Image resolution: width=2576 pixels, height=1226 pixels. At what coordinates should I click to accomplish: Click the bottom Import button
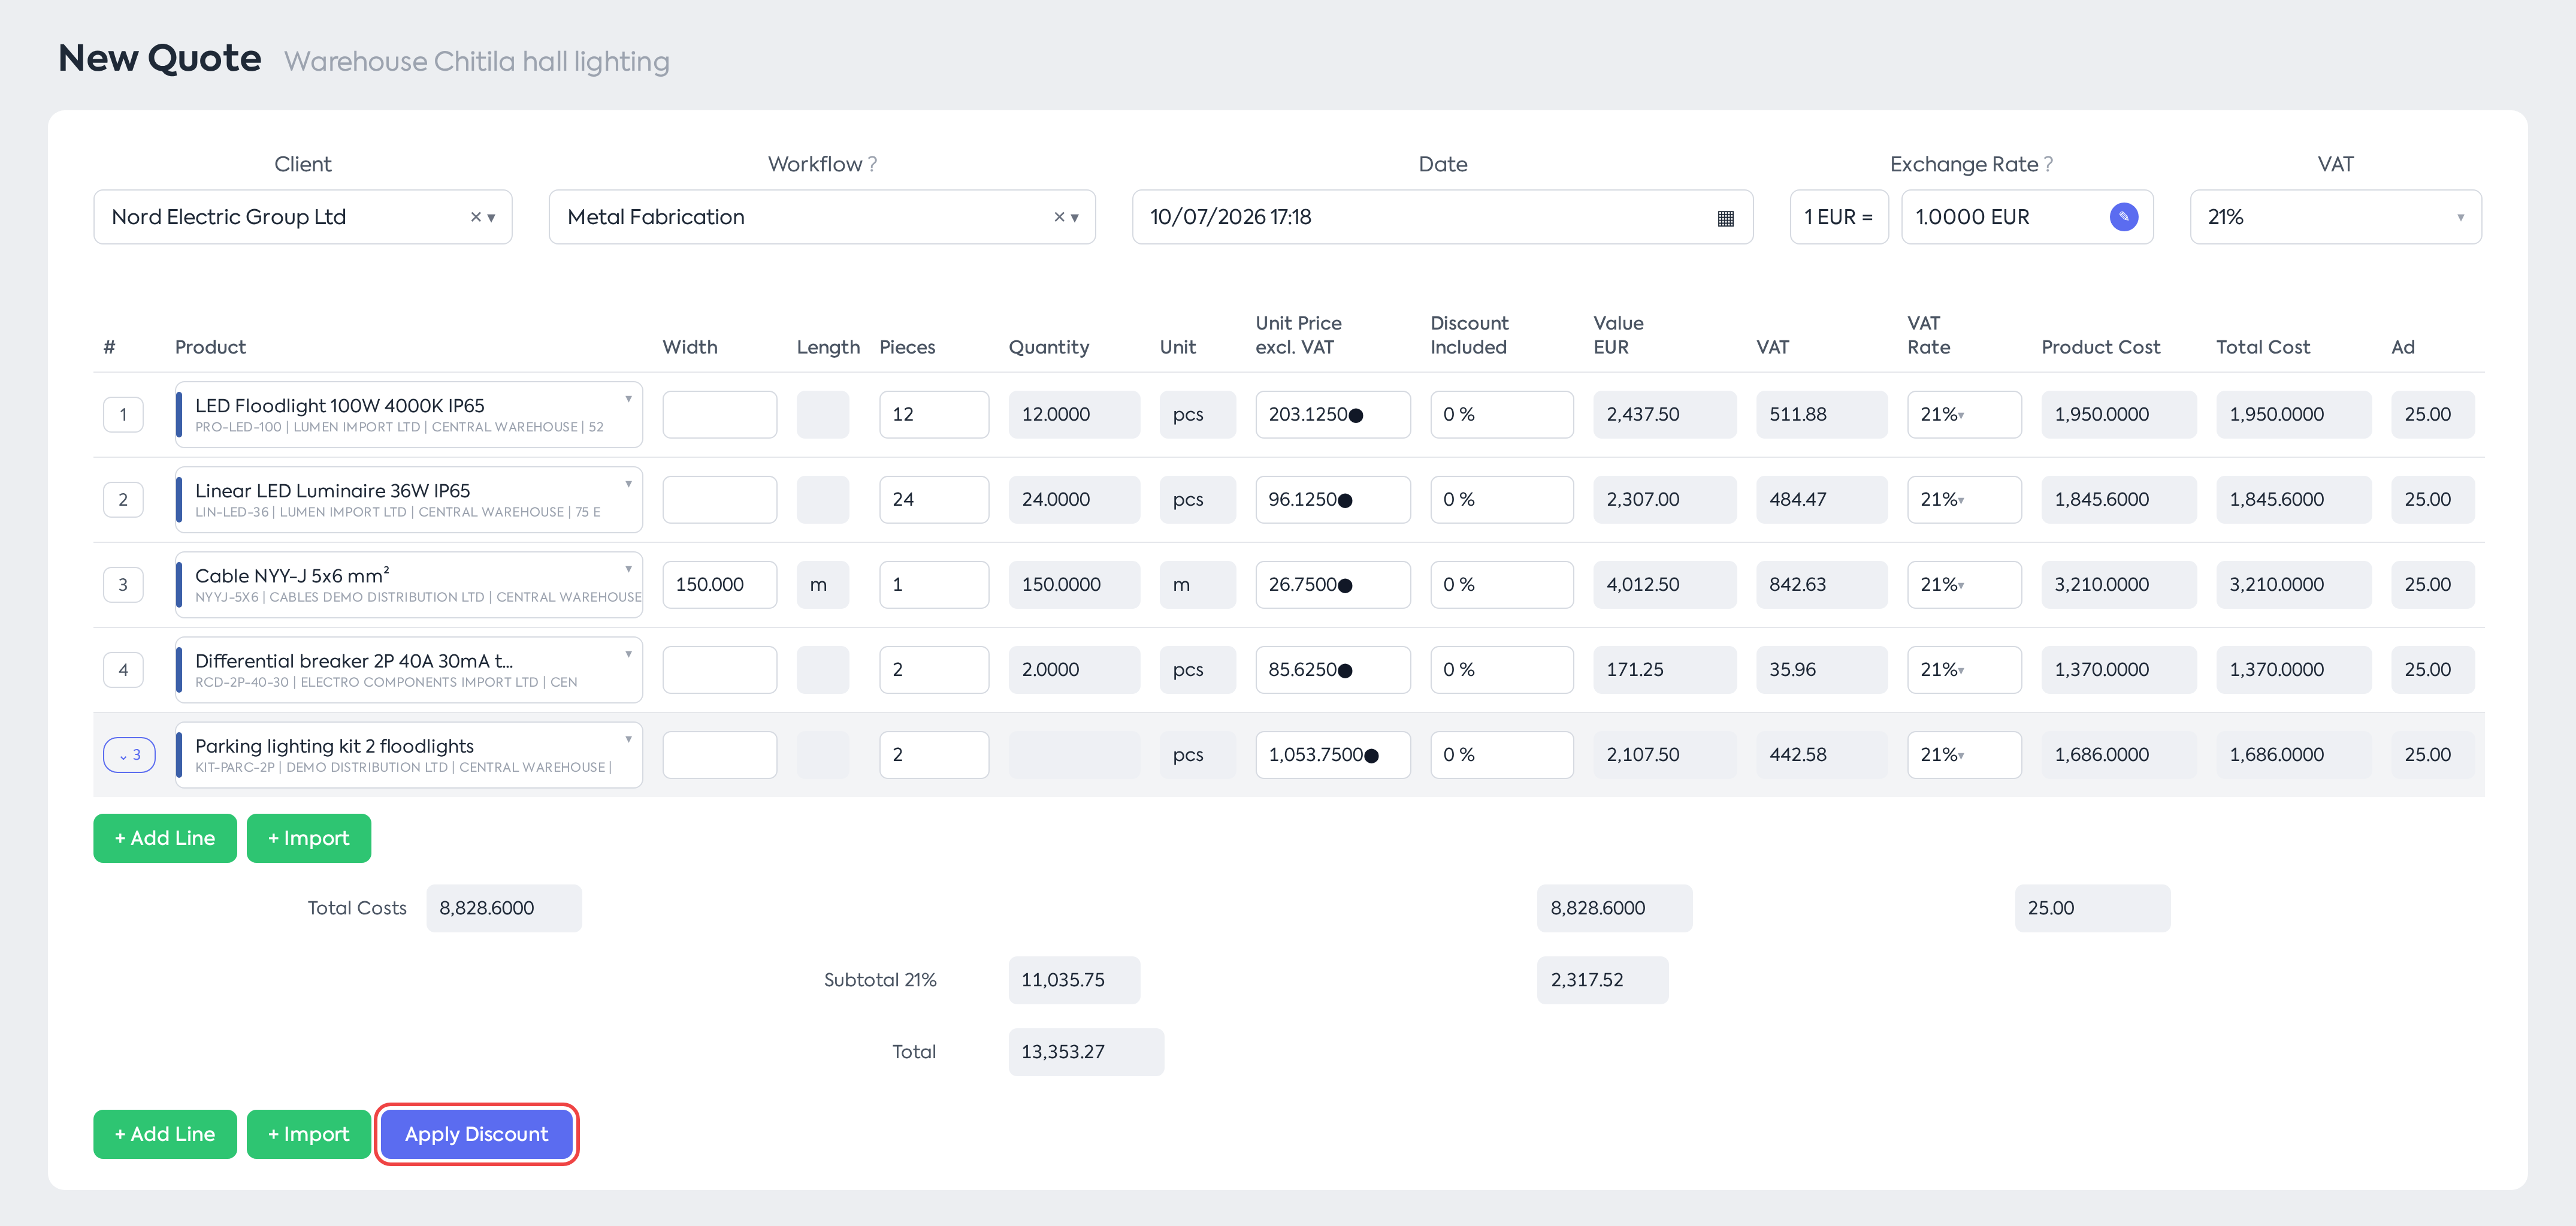(x=308, y=1134)
